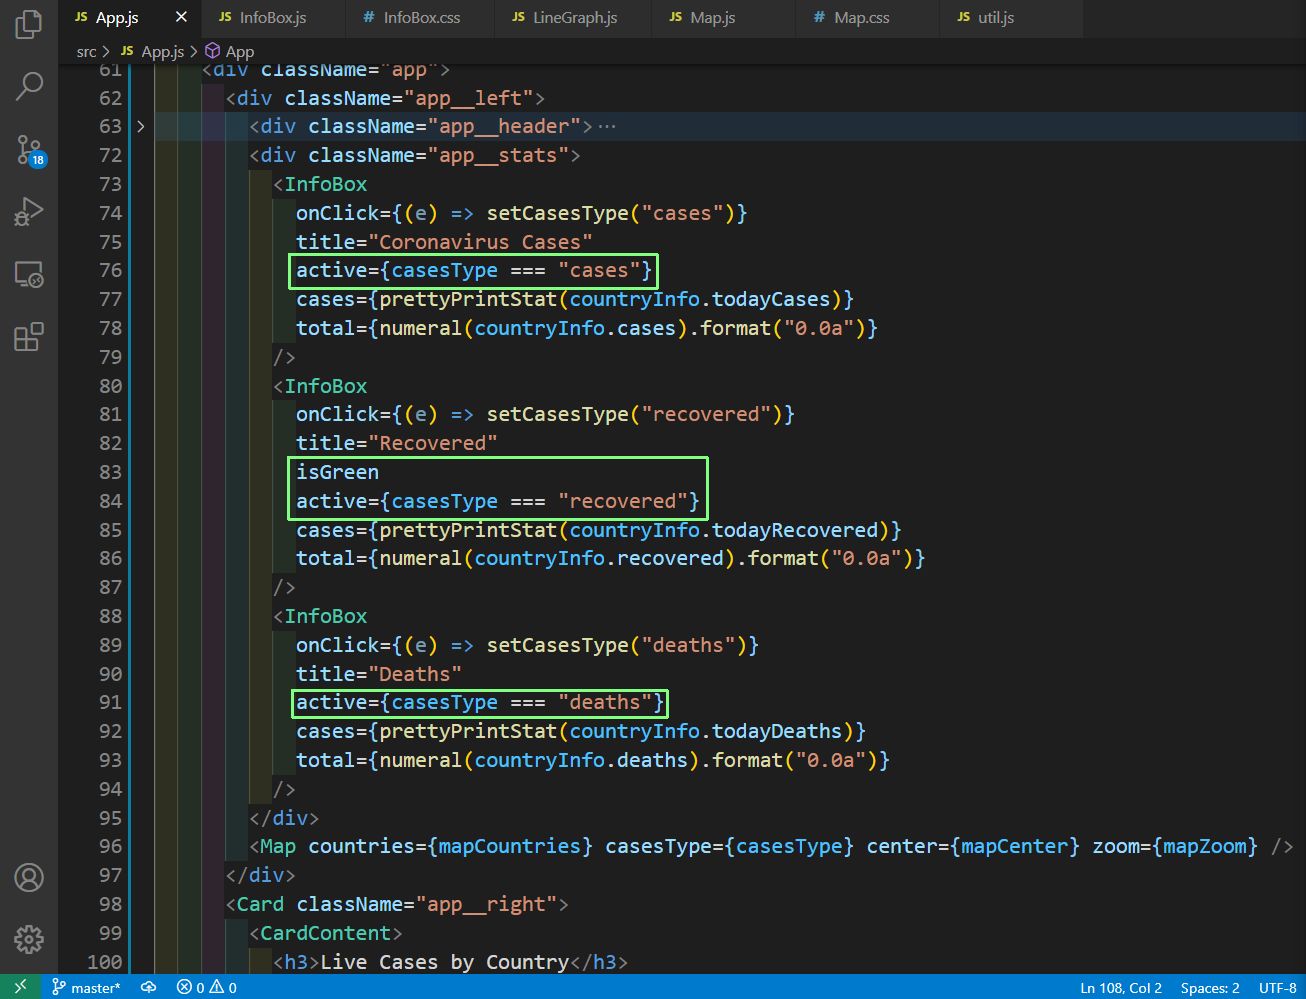Open the errors and warnings count
The width and height of the screenshot is (1306, 999).
(207, 987)
